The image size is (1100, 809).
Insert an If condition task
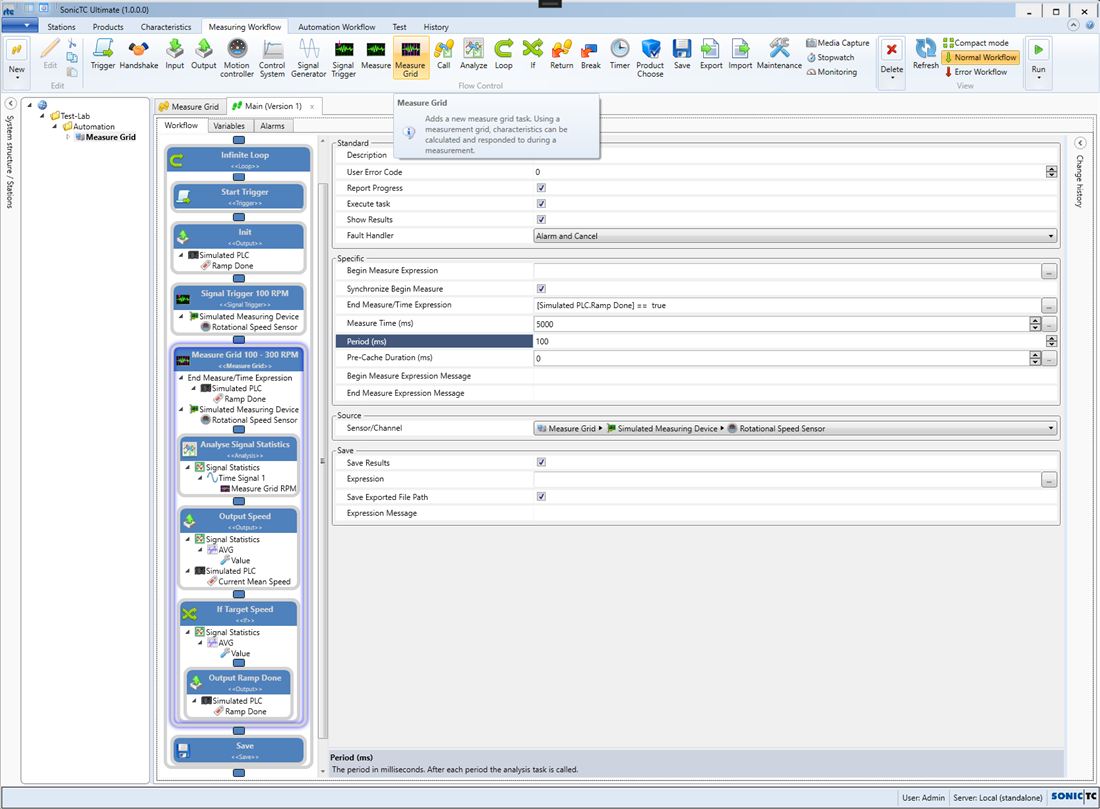pyautogui.click(x=532, y=55)
